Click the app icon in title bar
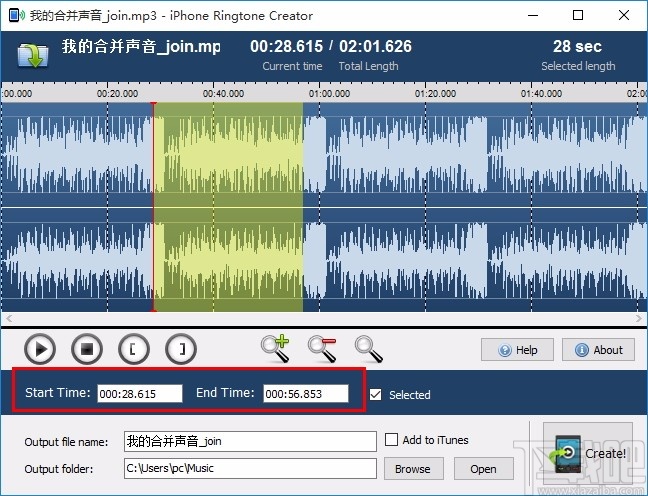Image resolution: width=648 pixels, height=496 pixels. (x=17, y=16)
